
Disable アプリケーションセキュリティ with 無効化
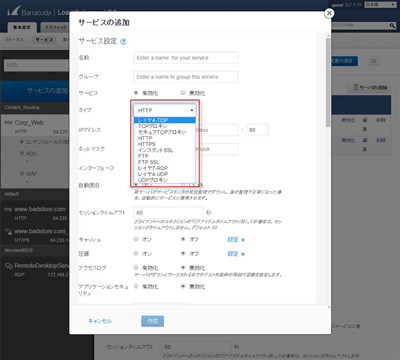pyautogui.click(x=183, y=286)
